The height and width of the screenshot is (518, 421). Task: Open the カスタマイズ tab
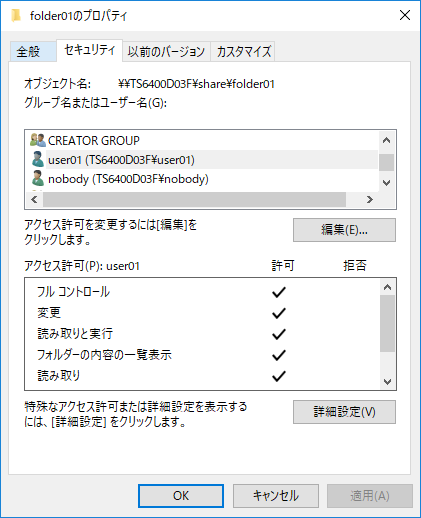point(243,51)
